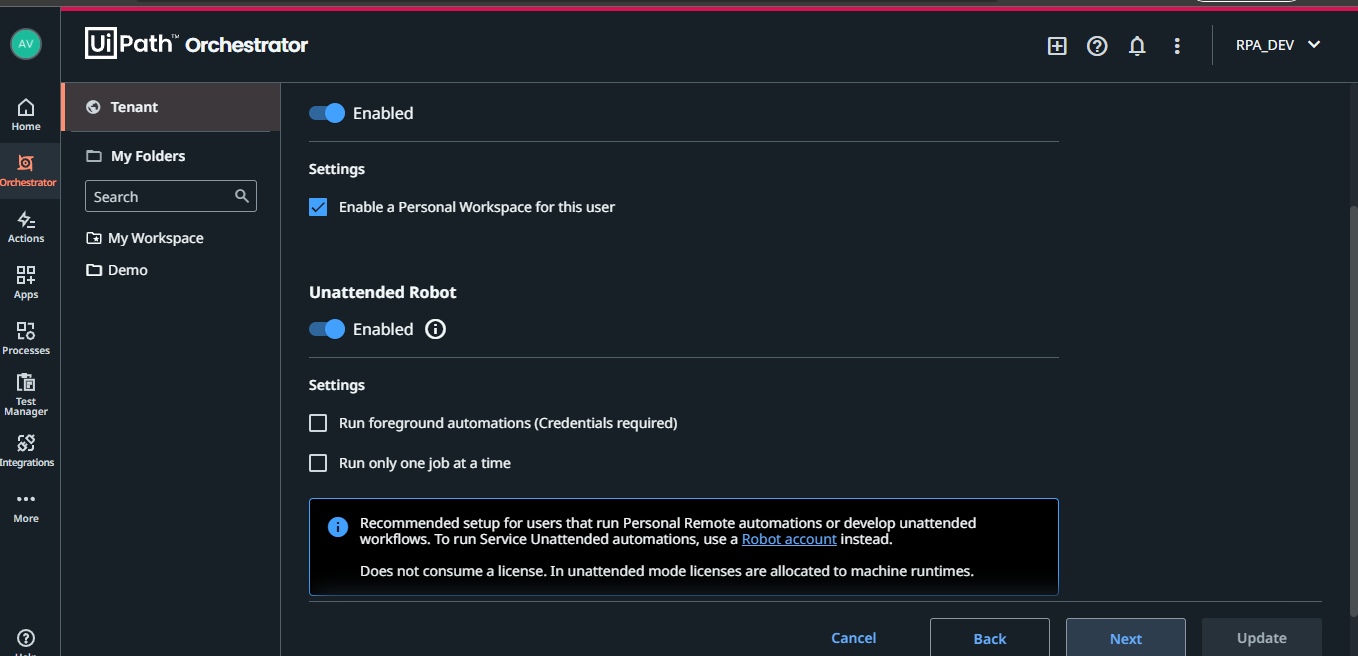Open the help question mark icon in header

pos(1097,46)
